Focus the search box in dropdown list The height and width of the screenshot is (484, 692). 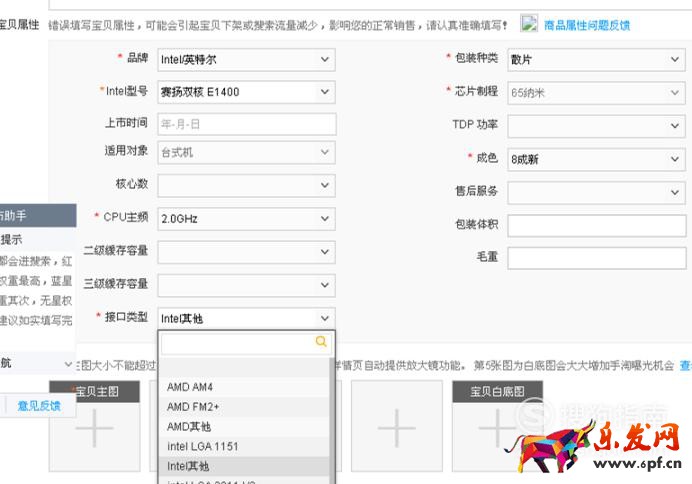238,342
